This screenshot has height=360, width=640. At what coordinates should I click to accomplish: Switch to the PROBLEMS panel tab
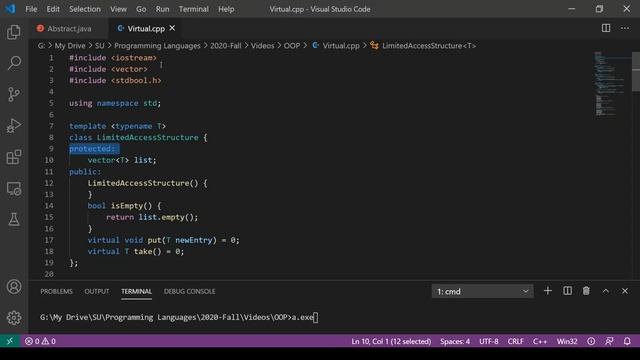pos(56,291)
